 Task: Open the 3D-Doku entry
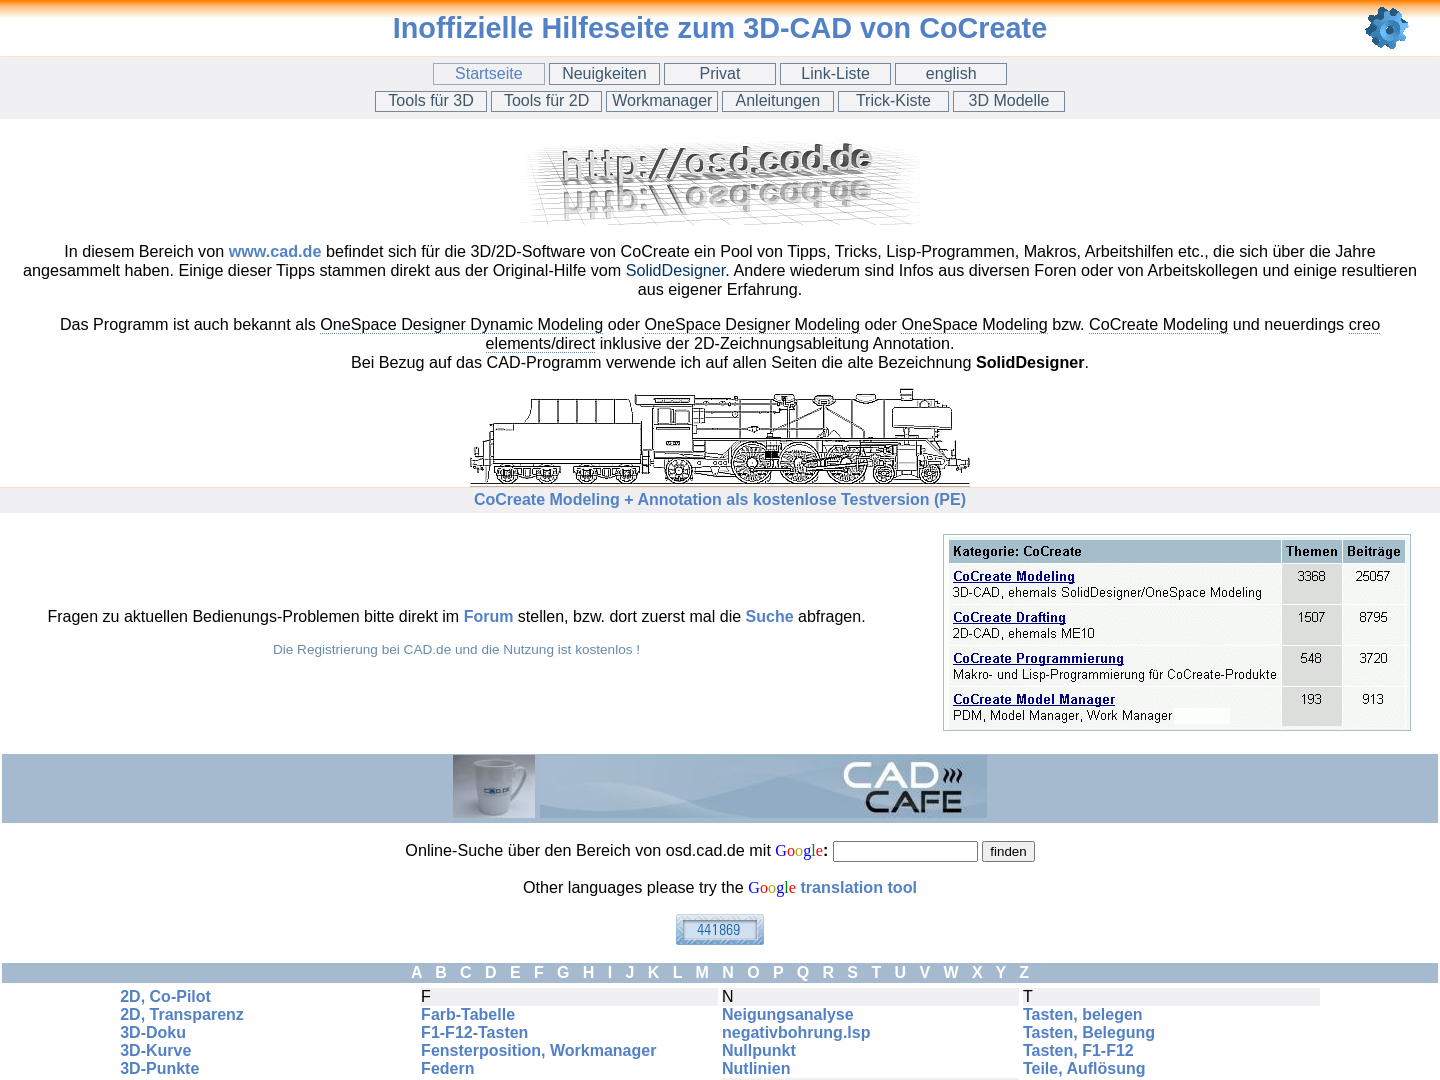coord(153,1033)
